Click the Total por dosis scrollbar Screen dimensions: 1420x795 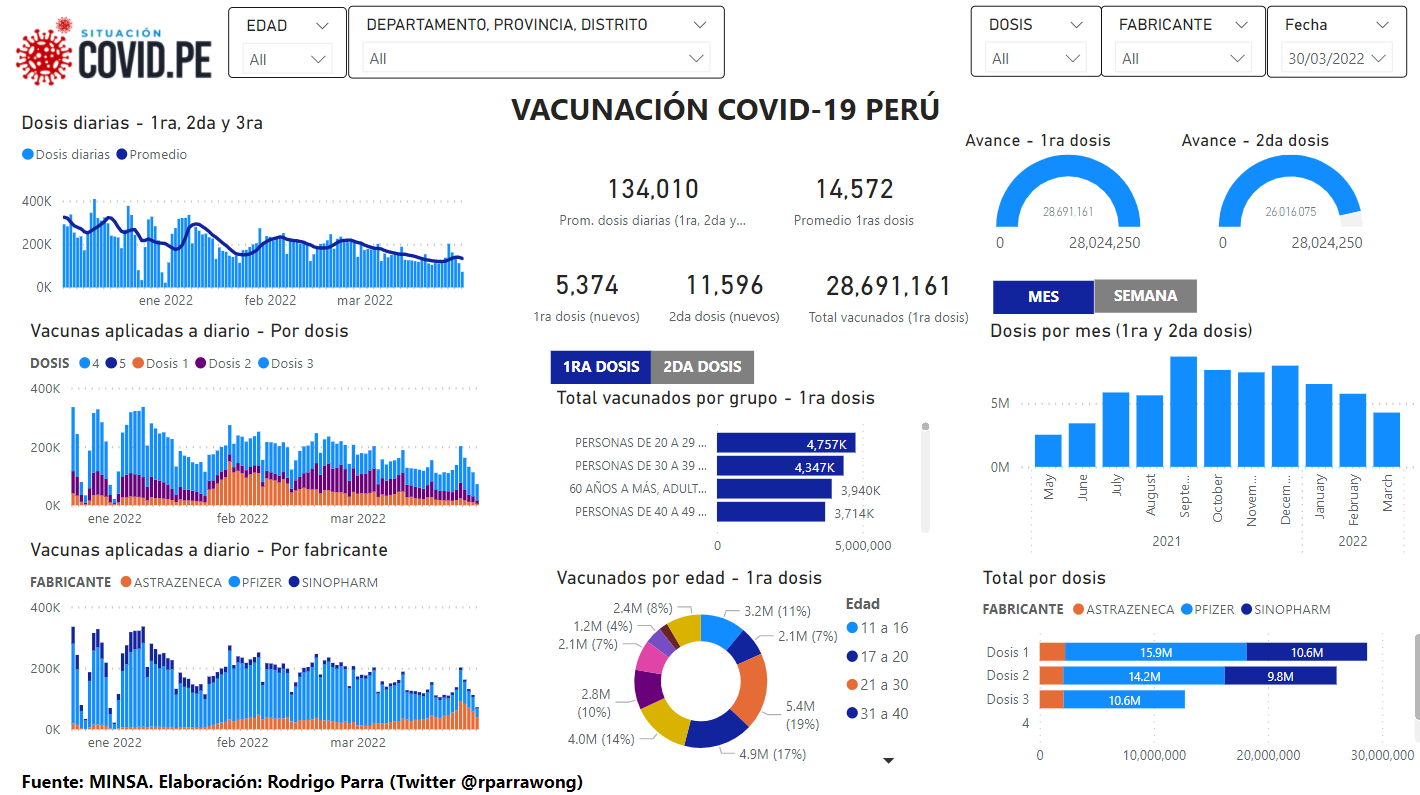pos(1416,677)
